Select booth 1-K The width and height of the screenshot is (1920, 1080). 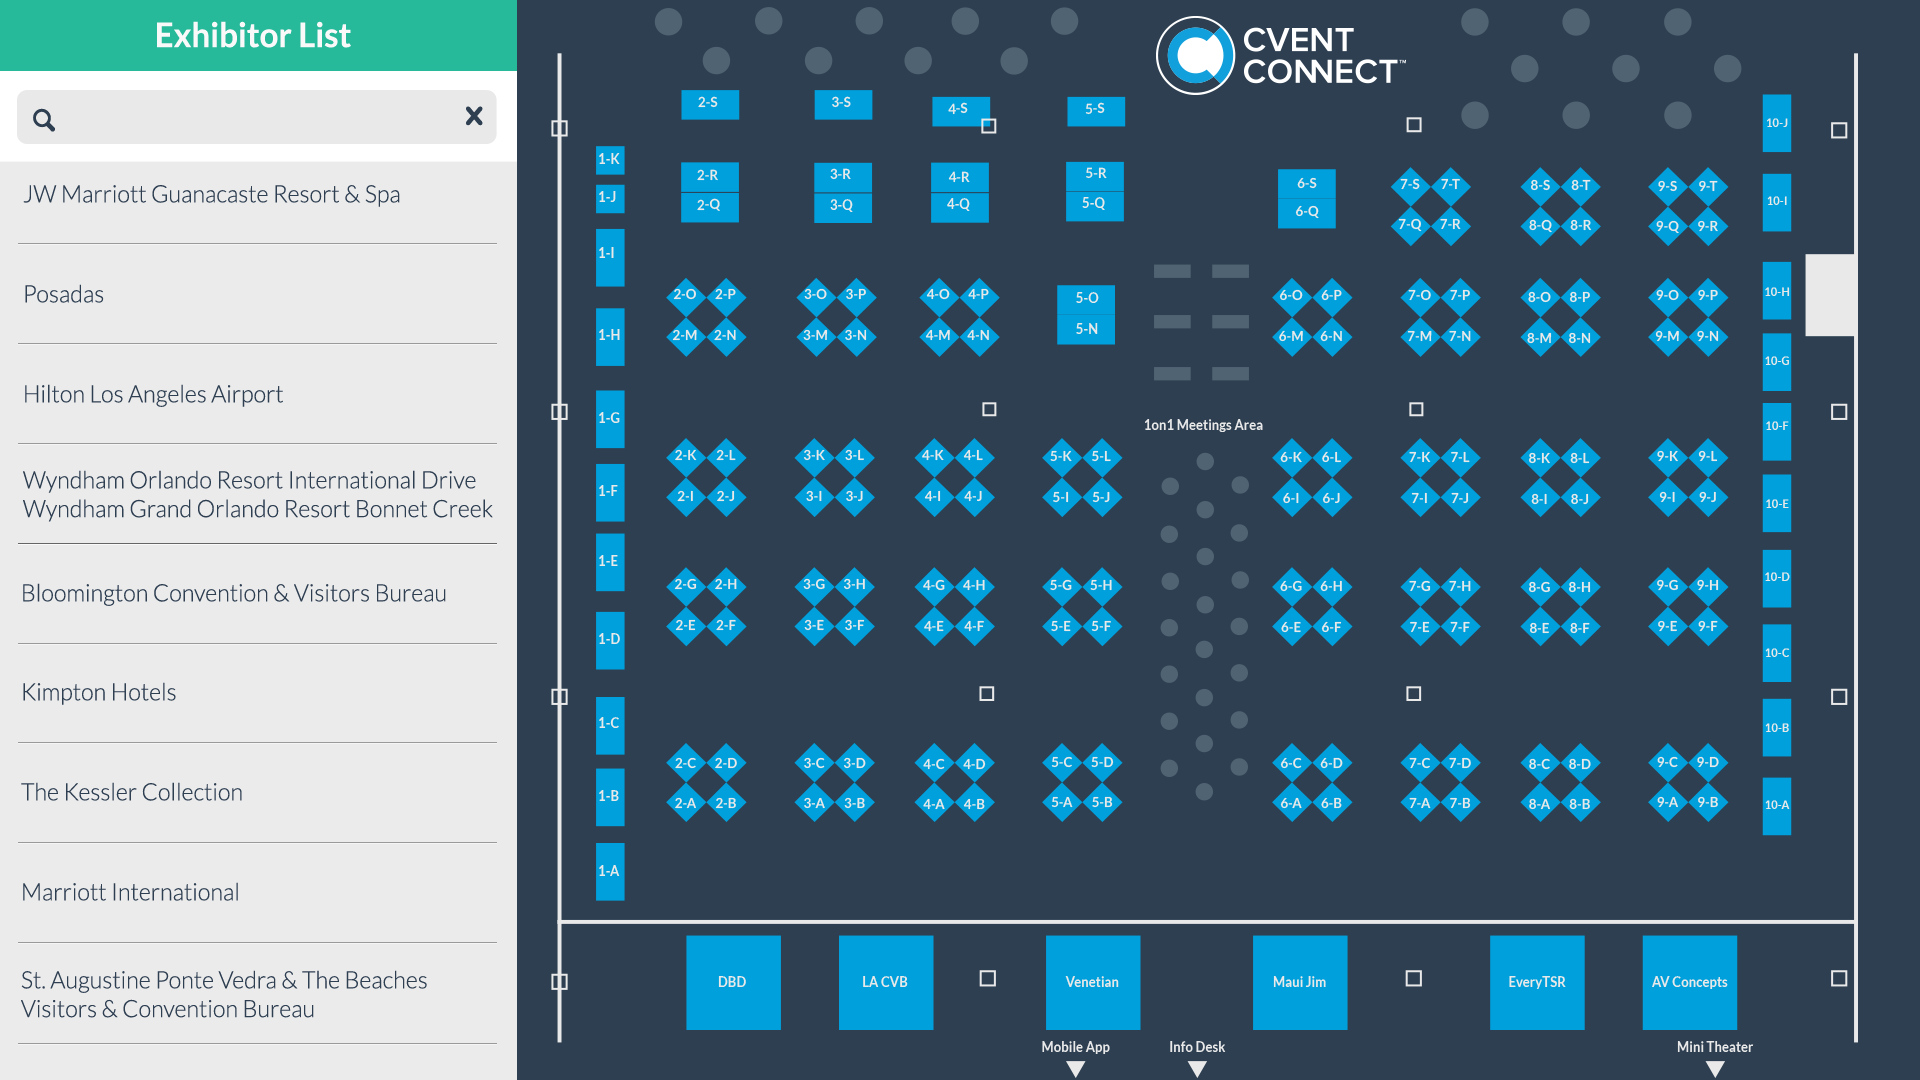pyautogui.click(x=610, y=159)
